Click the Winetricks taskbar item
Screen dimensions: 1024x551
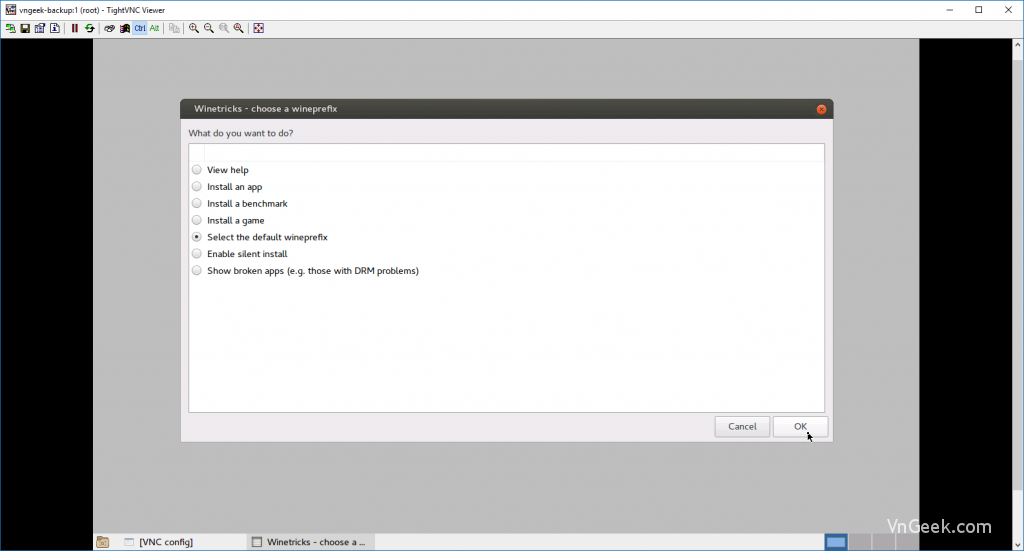pos(309,542)
